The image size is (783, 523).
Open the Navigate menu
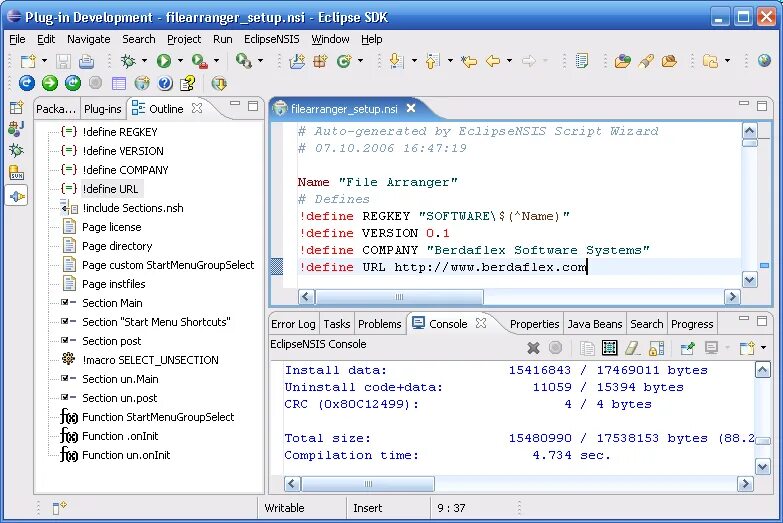(x=88, y=39)
